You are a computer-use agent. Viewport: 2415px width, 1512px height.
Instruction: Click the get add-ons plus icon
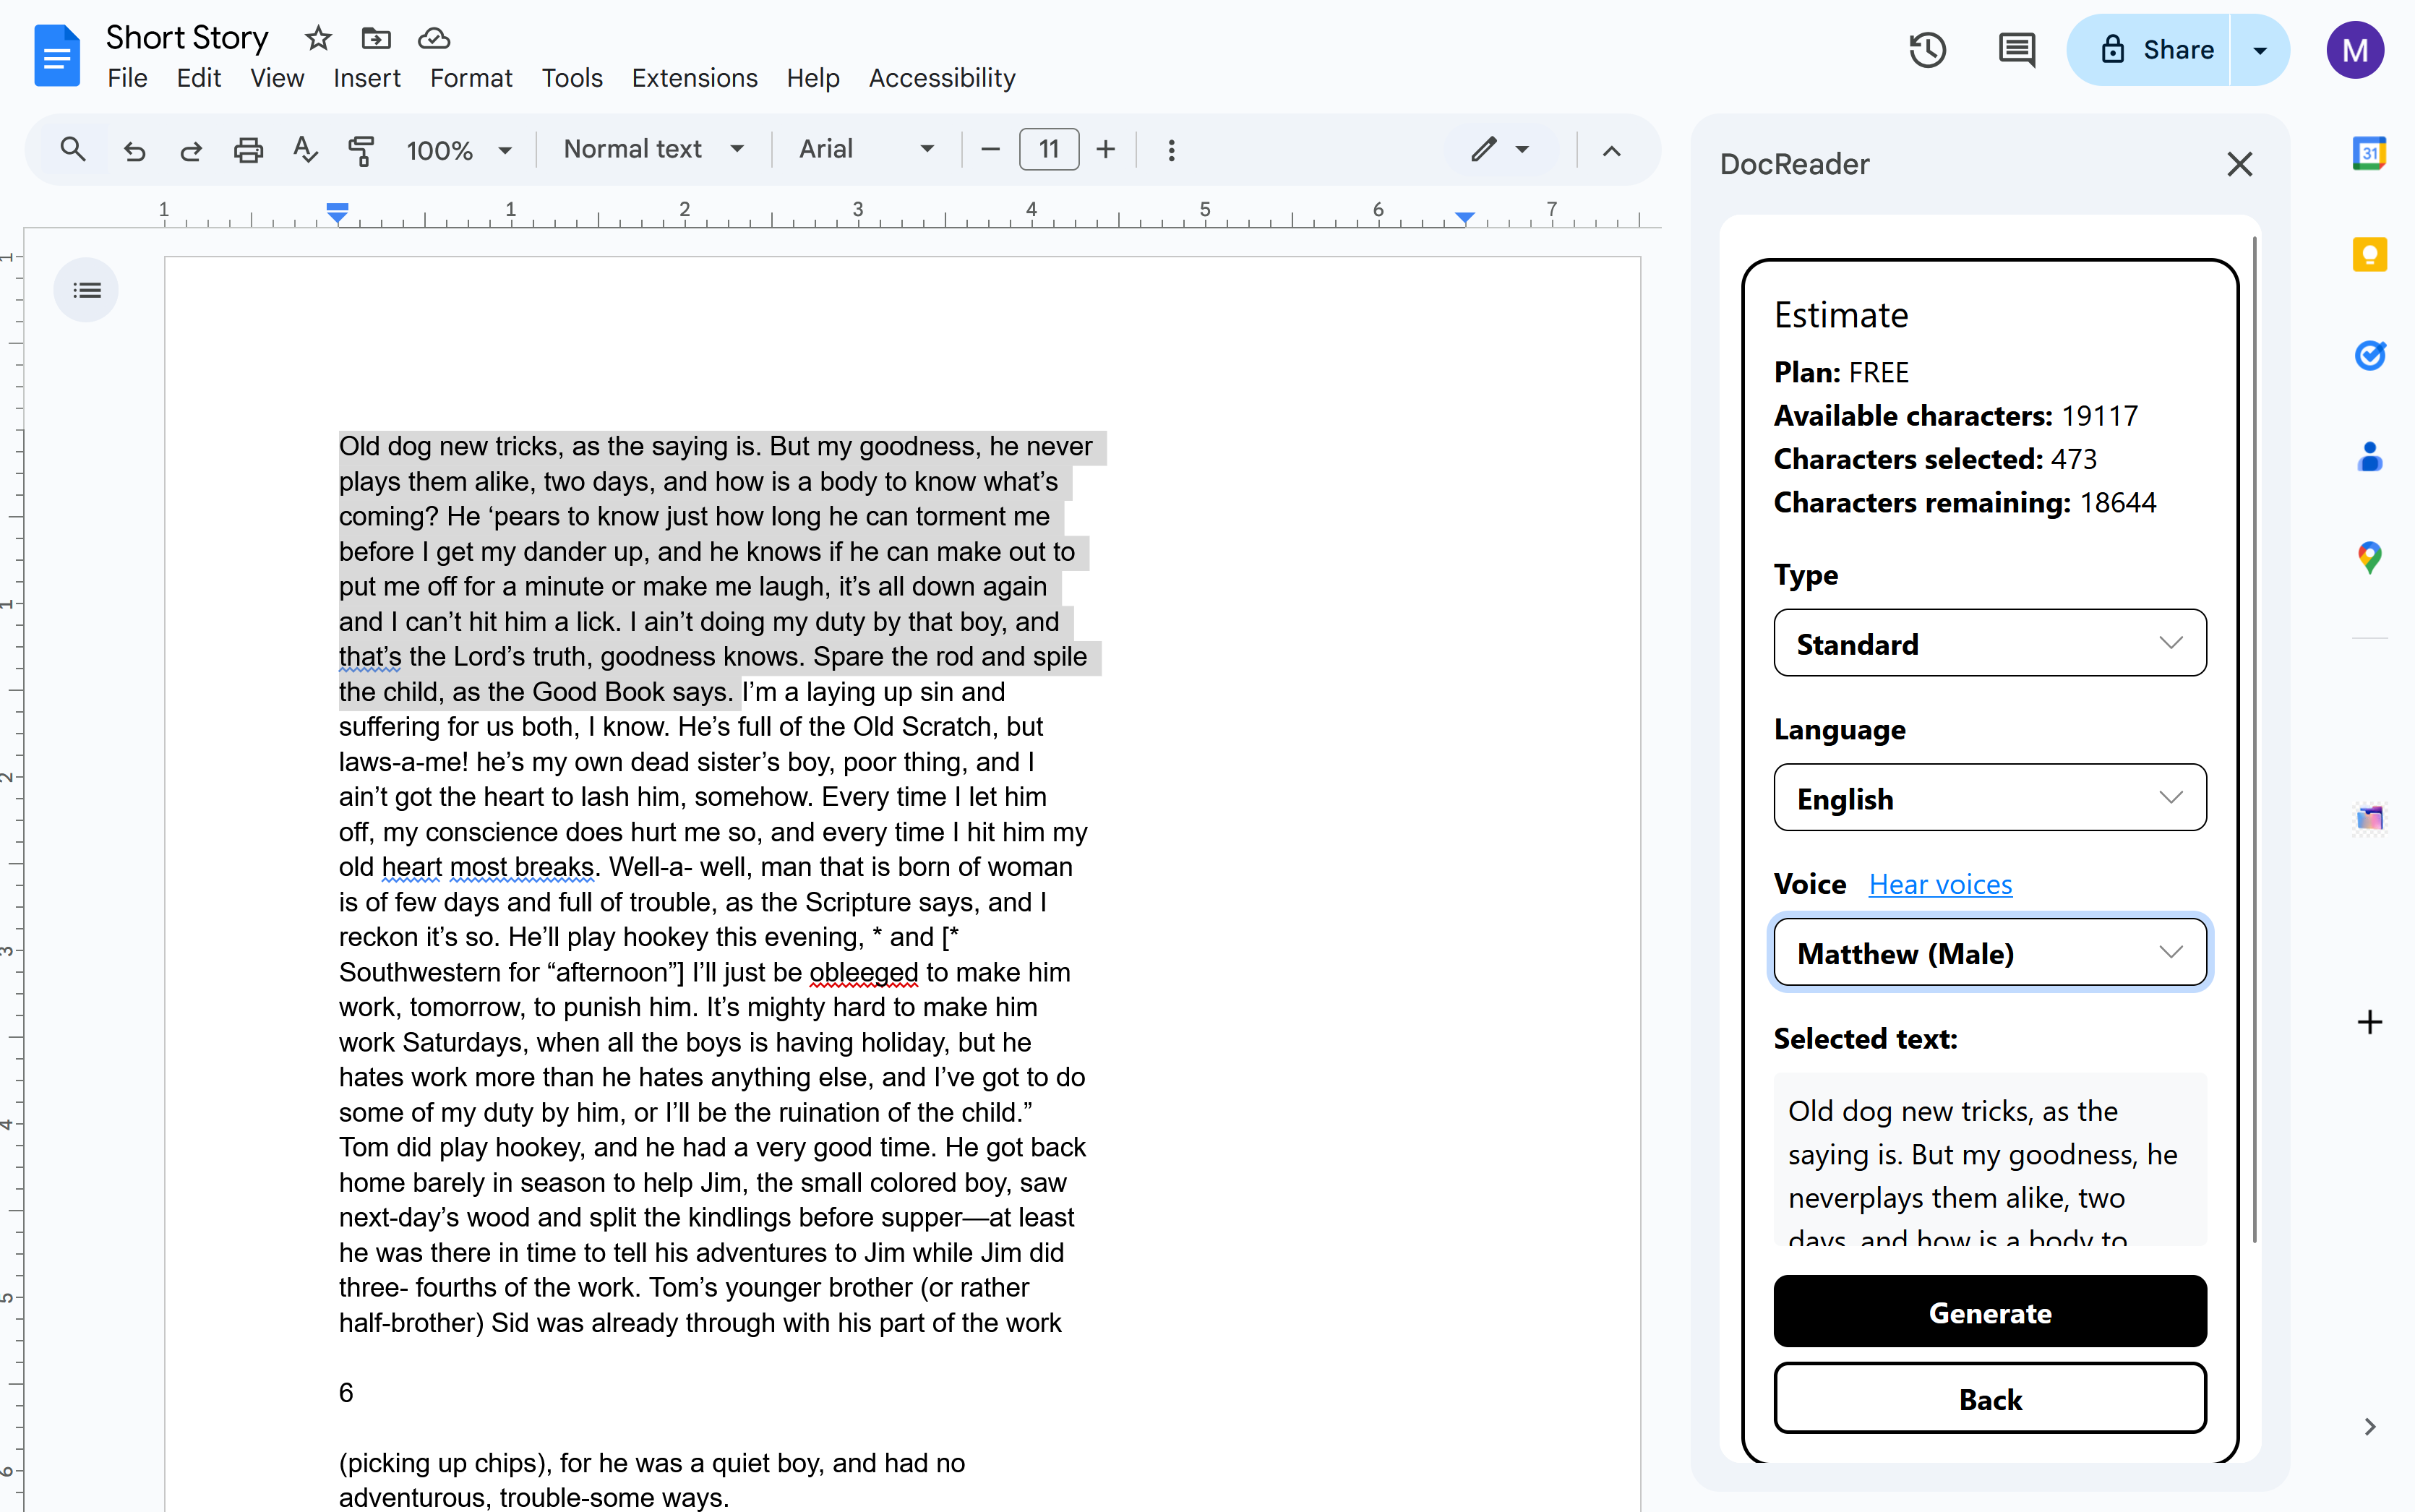2369,1022
